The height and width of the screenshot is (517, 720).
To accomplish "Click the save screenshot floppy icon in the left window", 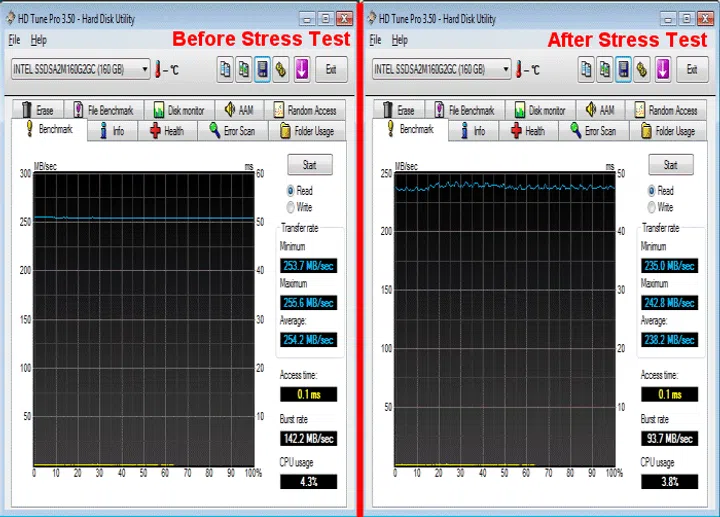I will click(x=262, y=69).
